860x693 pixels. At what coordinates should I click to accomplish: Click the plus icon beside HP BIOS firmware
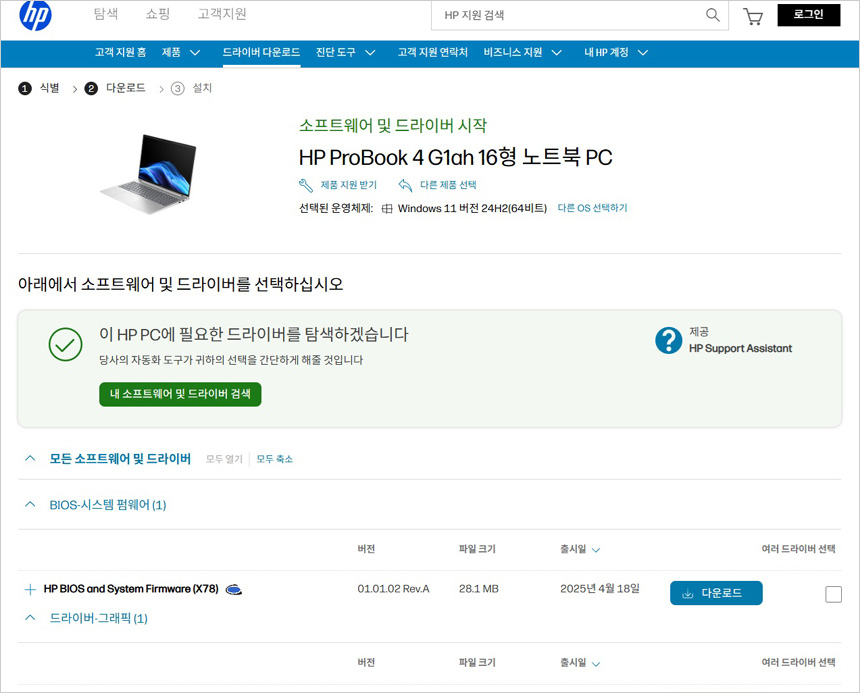point(30,590)
